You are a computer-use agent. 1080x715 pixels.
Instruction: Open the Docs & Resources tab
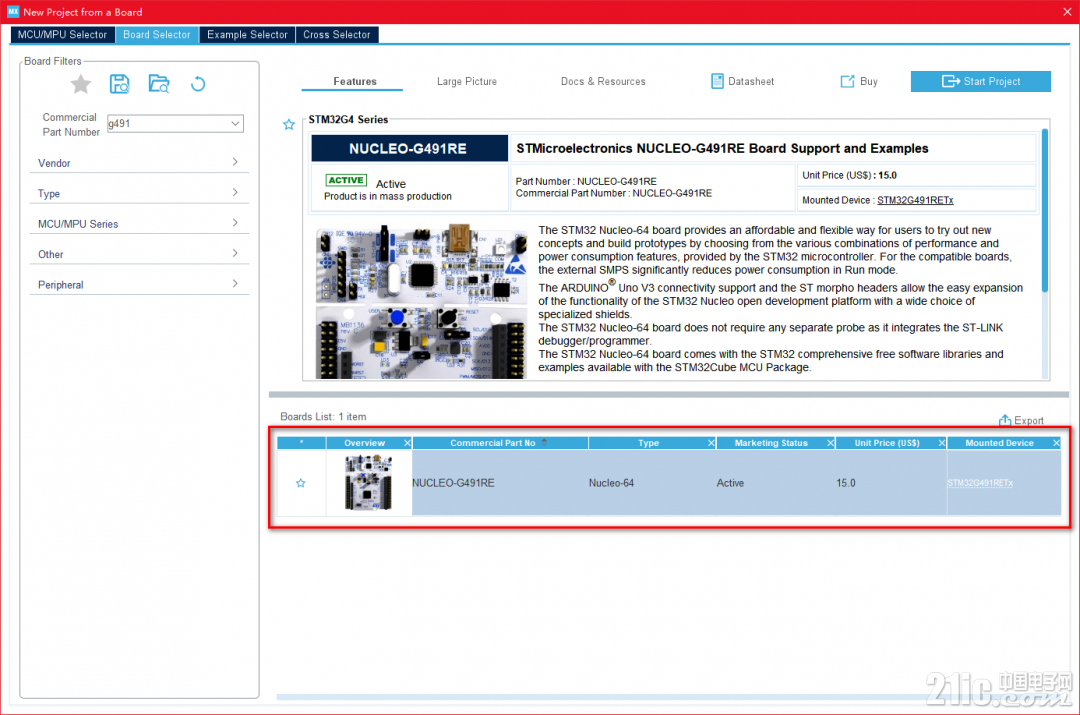(x=603, y=81)
